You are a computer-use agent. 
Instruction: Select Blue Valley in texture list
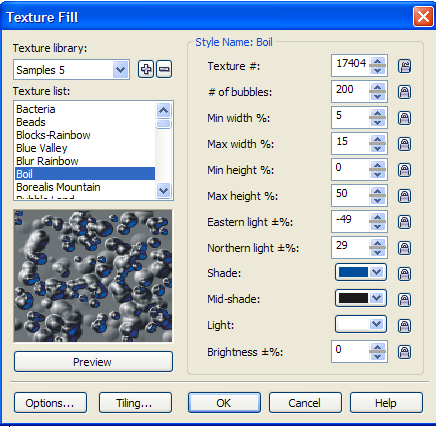point(42,148)
